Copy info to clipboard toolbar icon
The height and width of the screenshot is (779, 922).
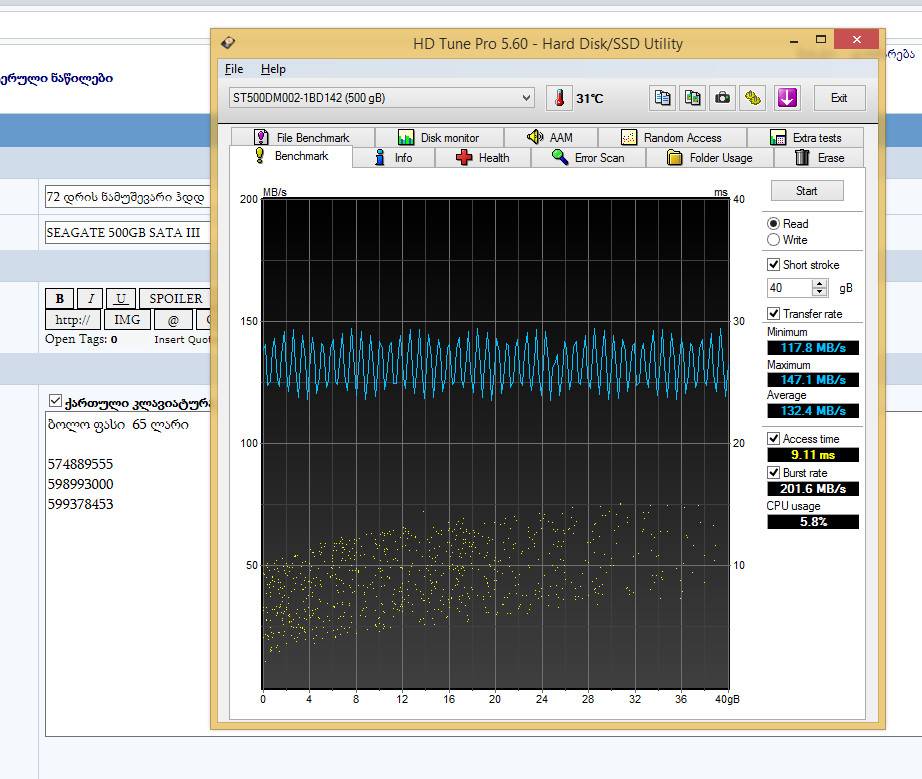pos(662,98)
